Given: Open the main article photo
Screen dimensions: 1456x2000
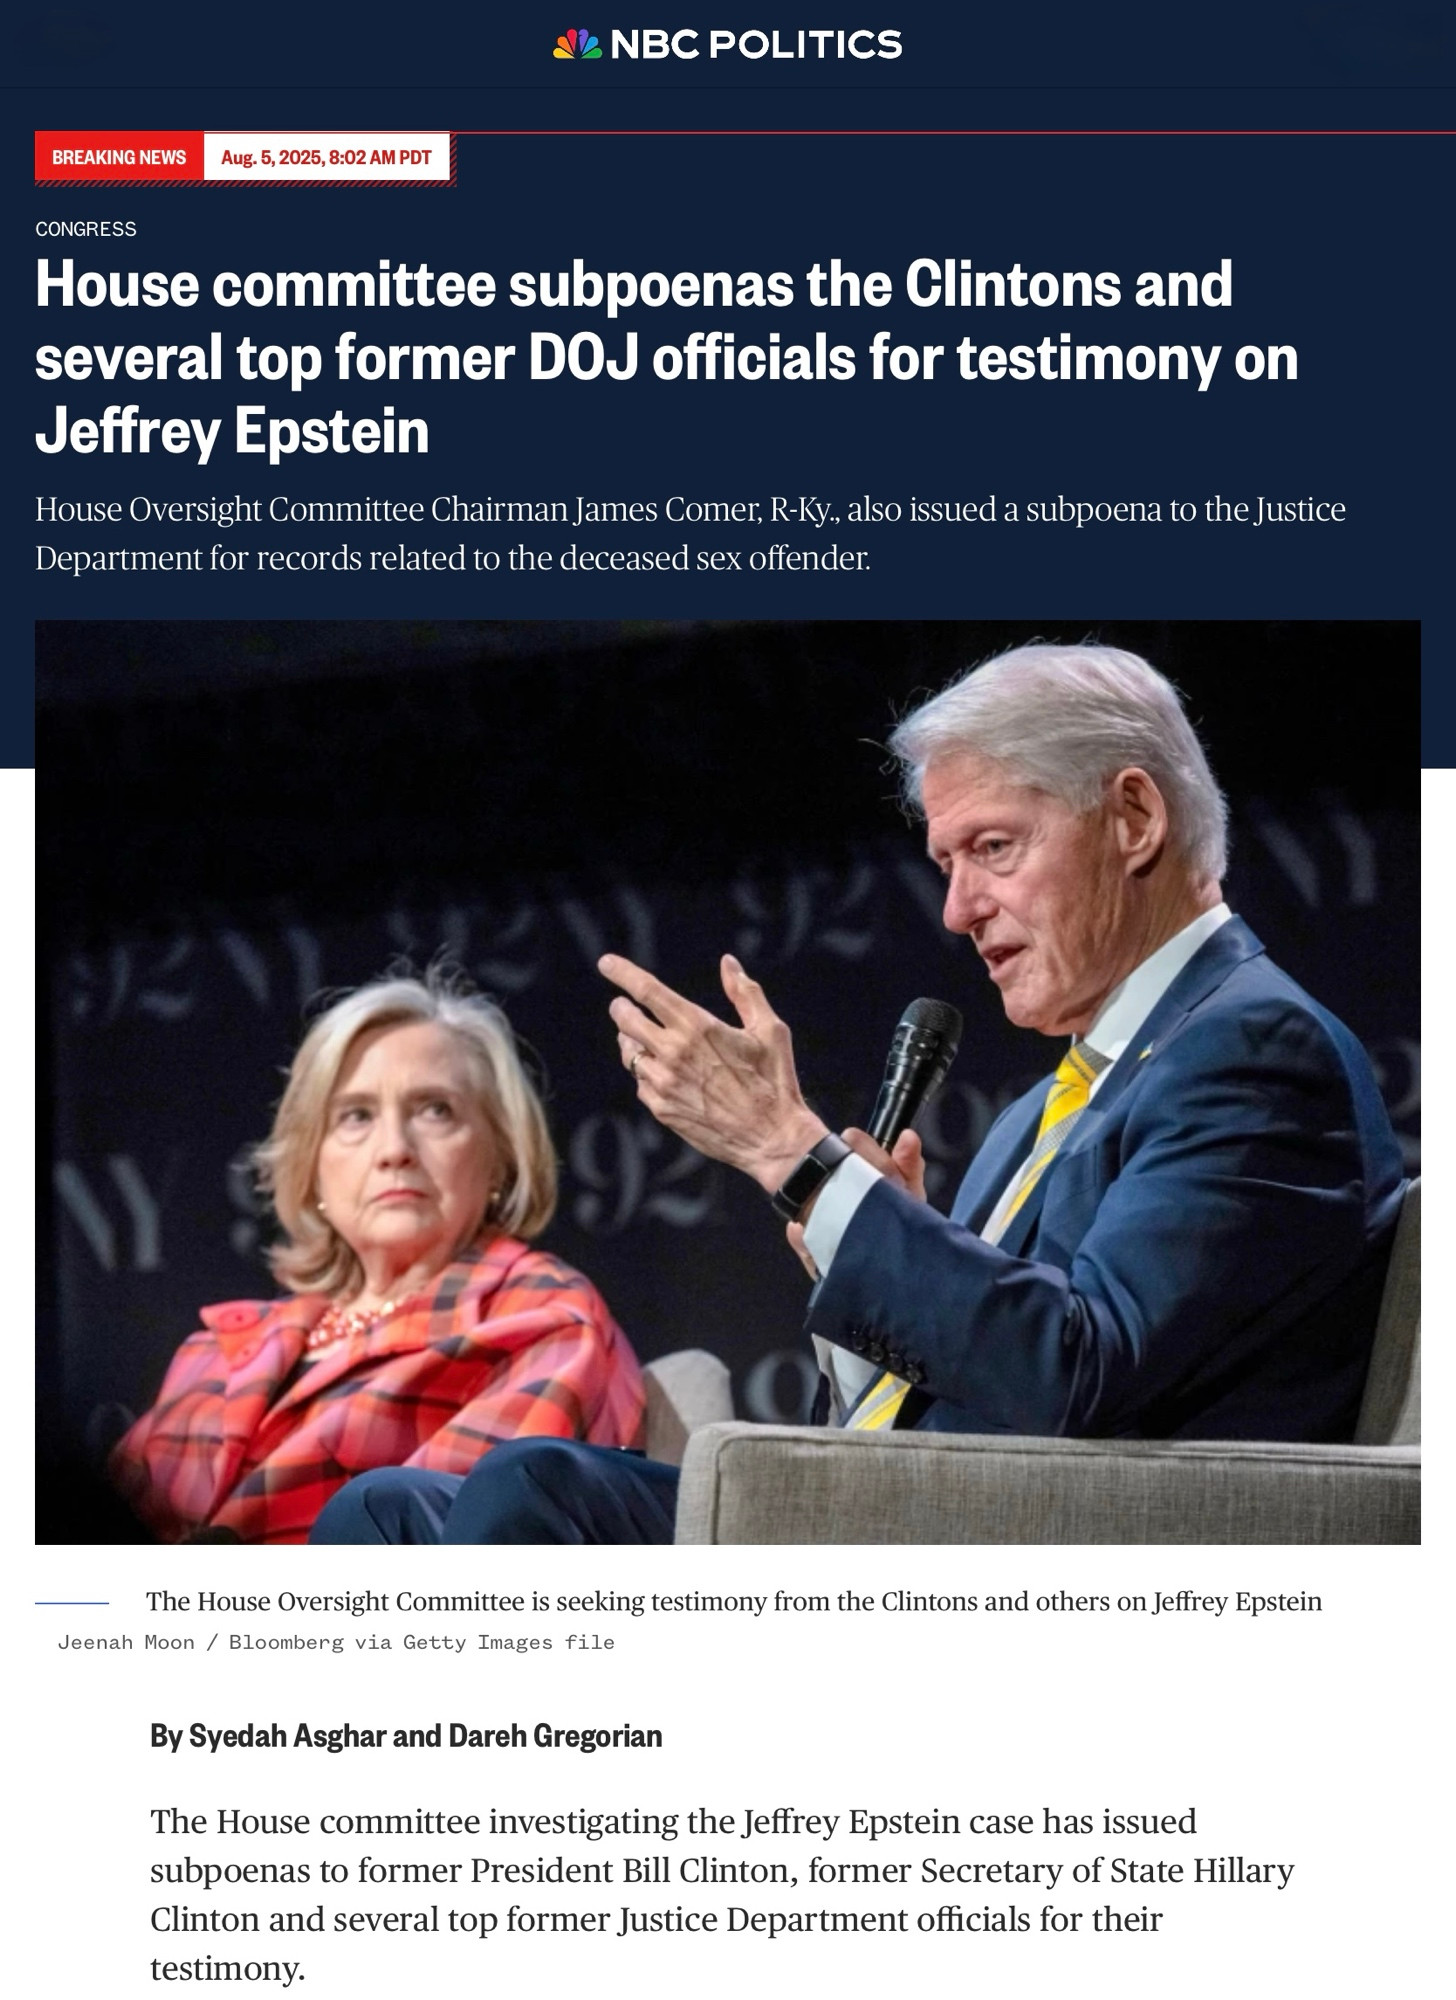Looking at the screenshot, I should coord(728,1082).
